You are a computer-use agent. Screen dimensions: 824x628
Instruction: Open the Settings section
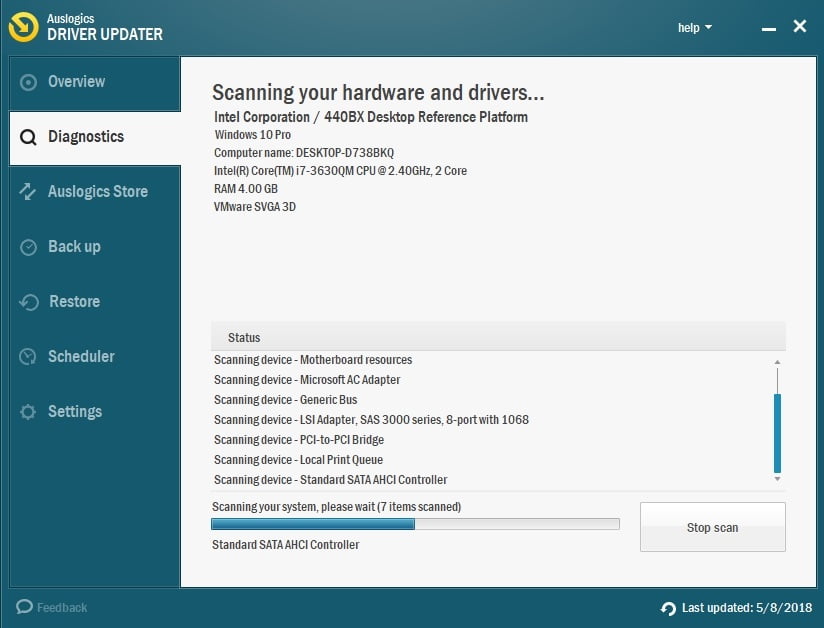95,411
